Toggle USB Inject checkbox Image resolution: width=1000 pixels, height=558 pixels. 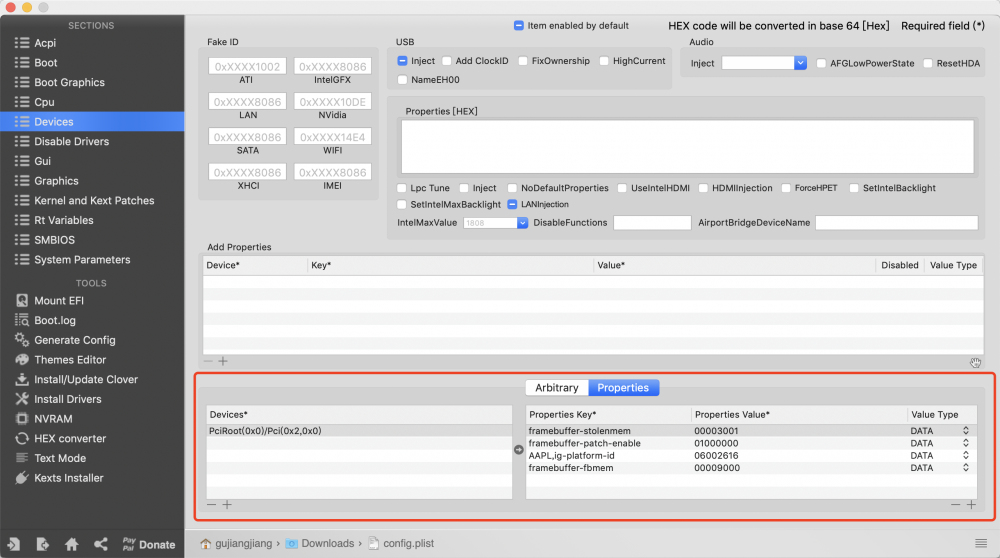click(402, 61)
